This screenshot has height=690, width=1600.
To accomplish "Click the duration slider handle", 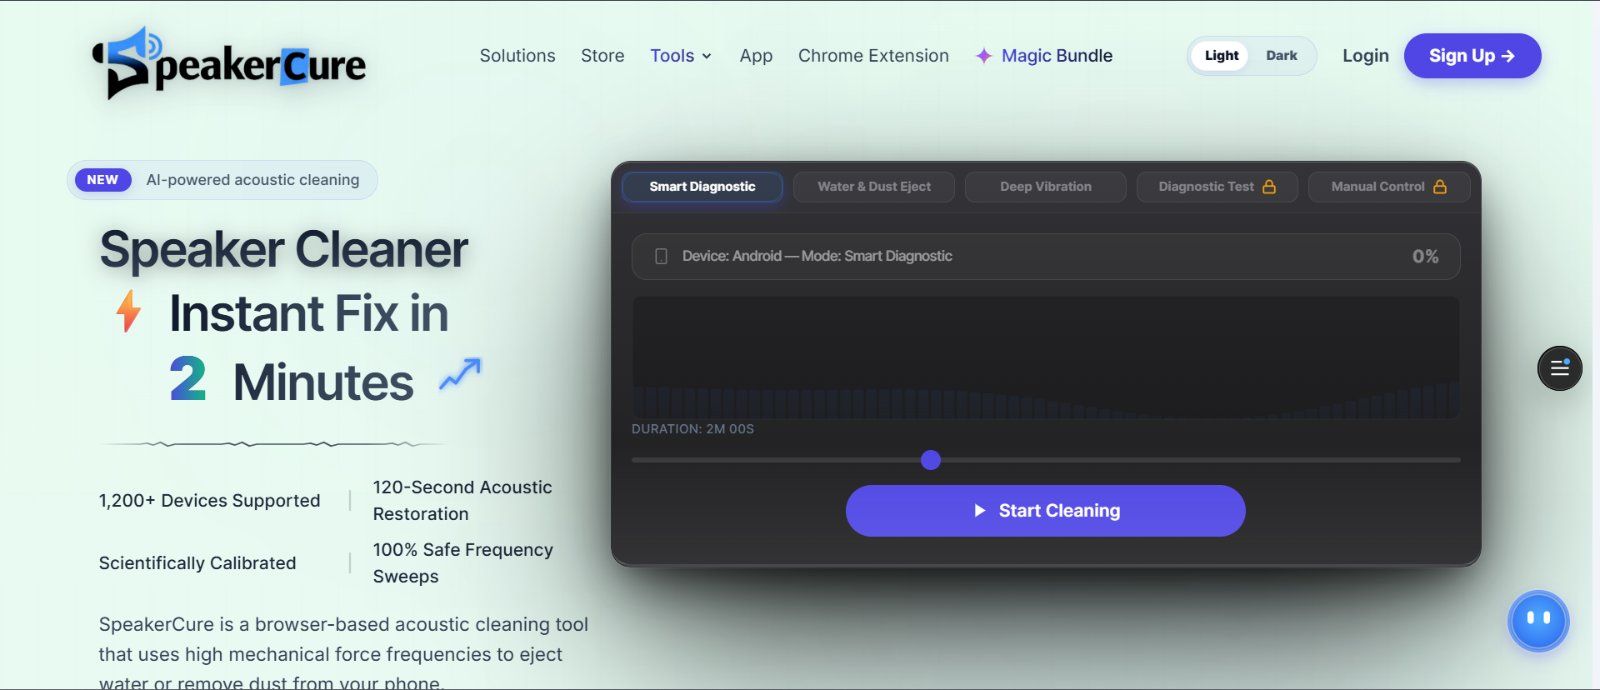I will coord(931,460).
